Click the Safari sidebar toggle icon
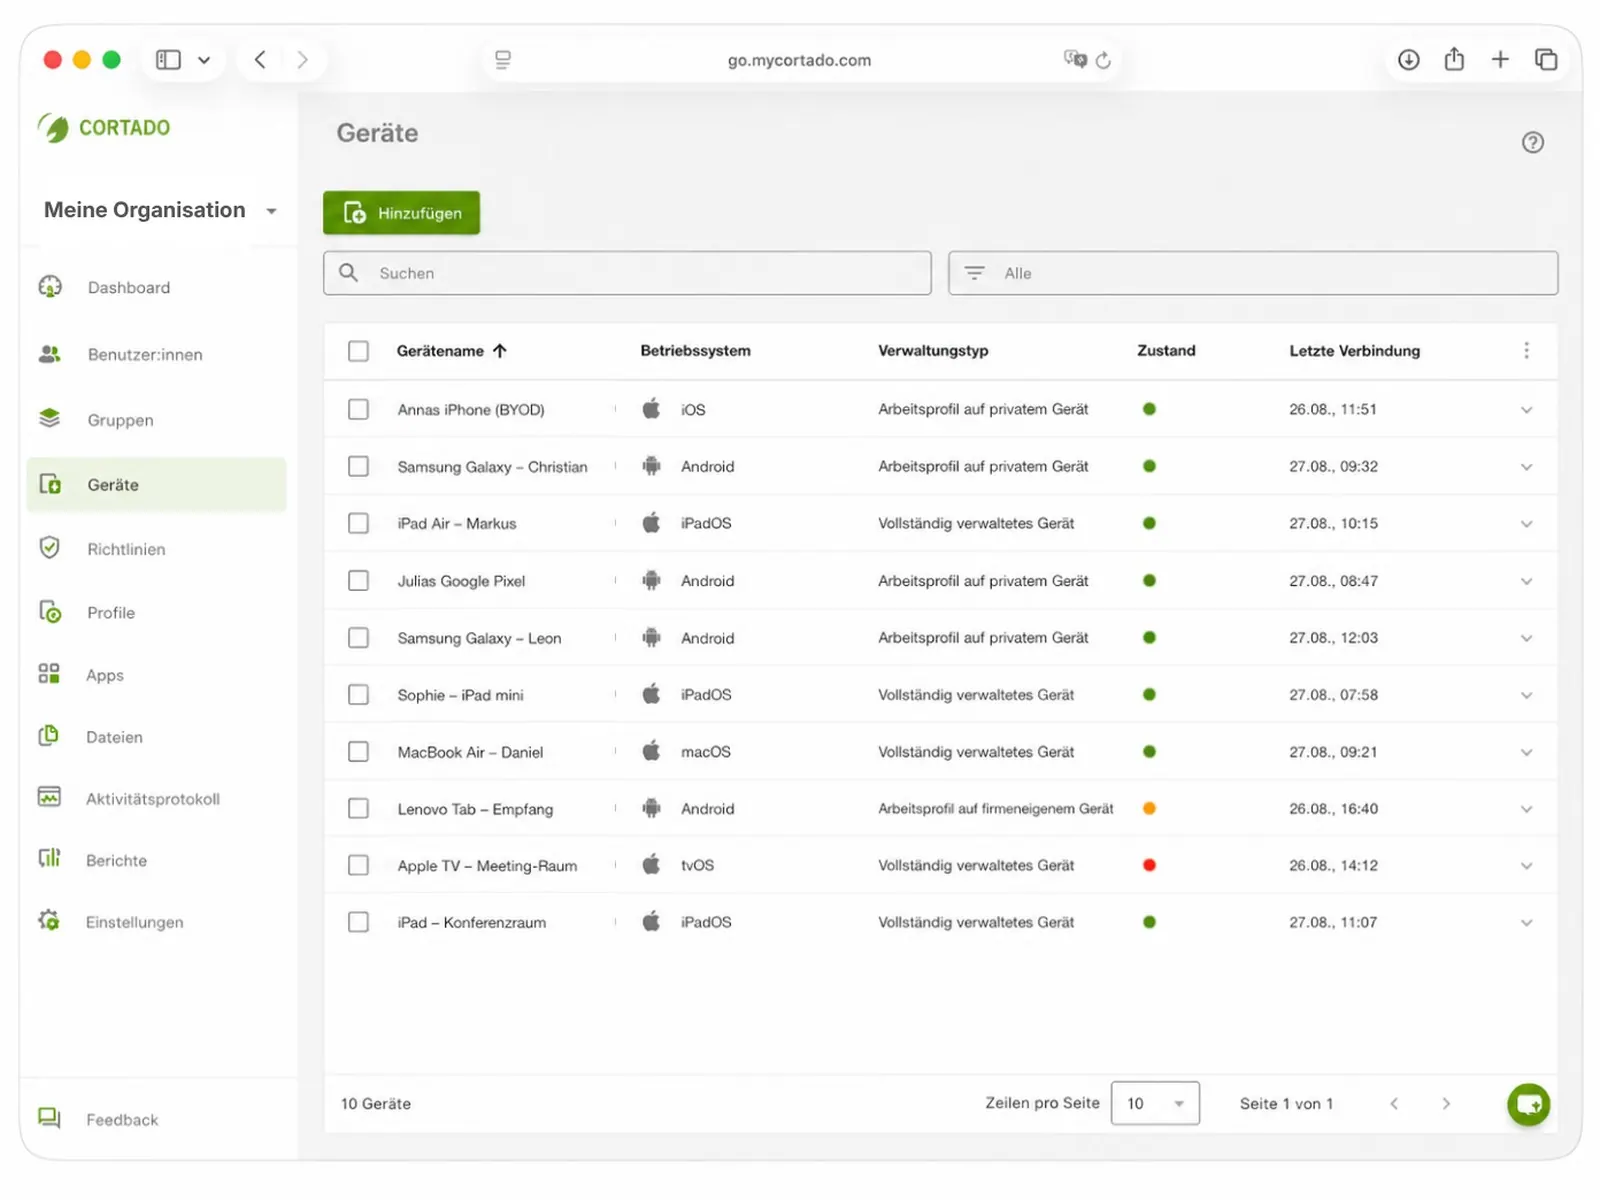This screenshot has height=1200, width=1600. point(168,60)
